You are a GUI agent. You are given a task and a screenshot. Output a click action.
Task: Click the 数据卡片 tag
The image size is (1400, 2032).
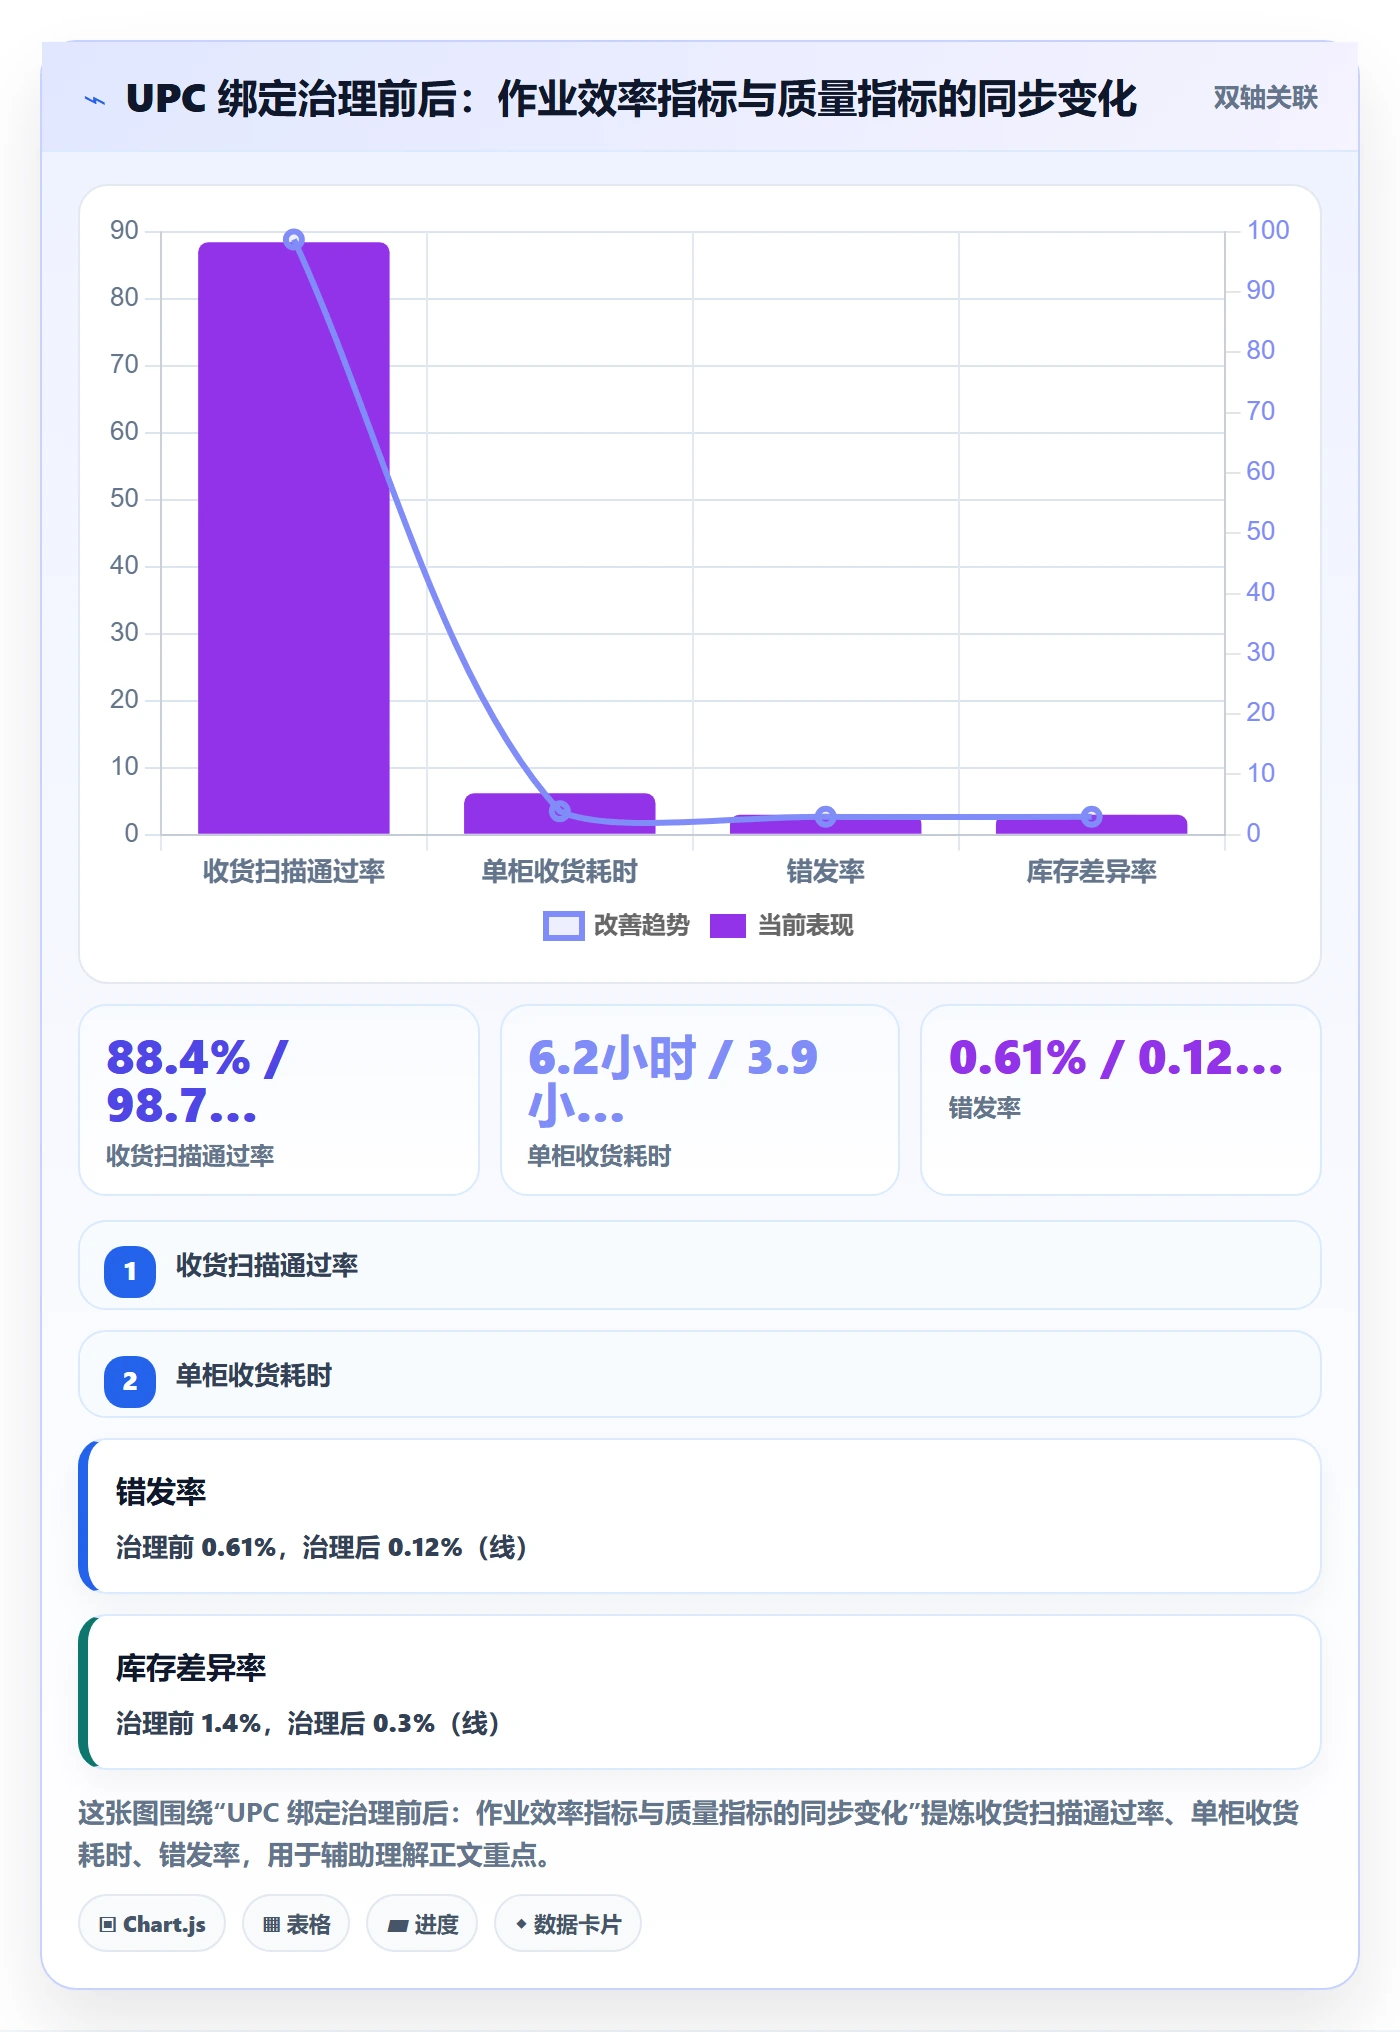click(x=568, y=1924)
